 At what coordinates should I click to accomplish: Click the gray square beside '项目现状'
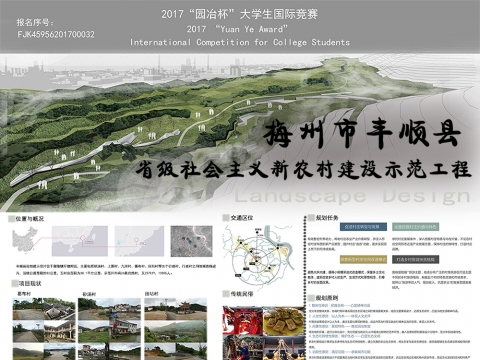(x=14, y=284)
